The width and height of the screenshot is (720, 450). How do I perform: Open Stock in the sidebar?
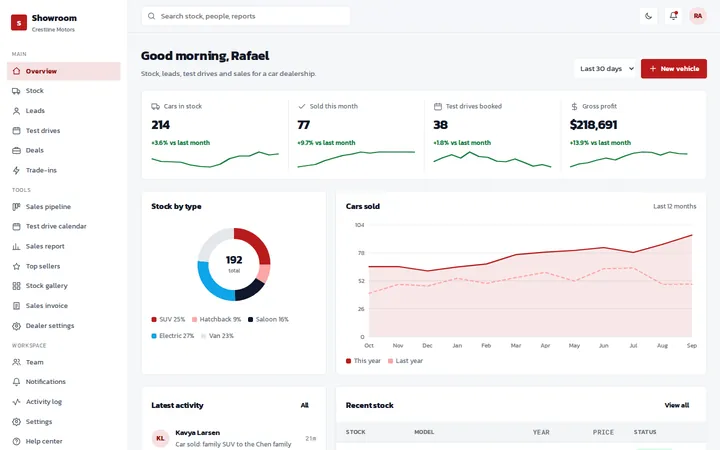64,91
